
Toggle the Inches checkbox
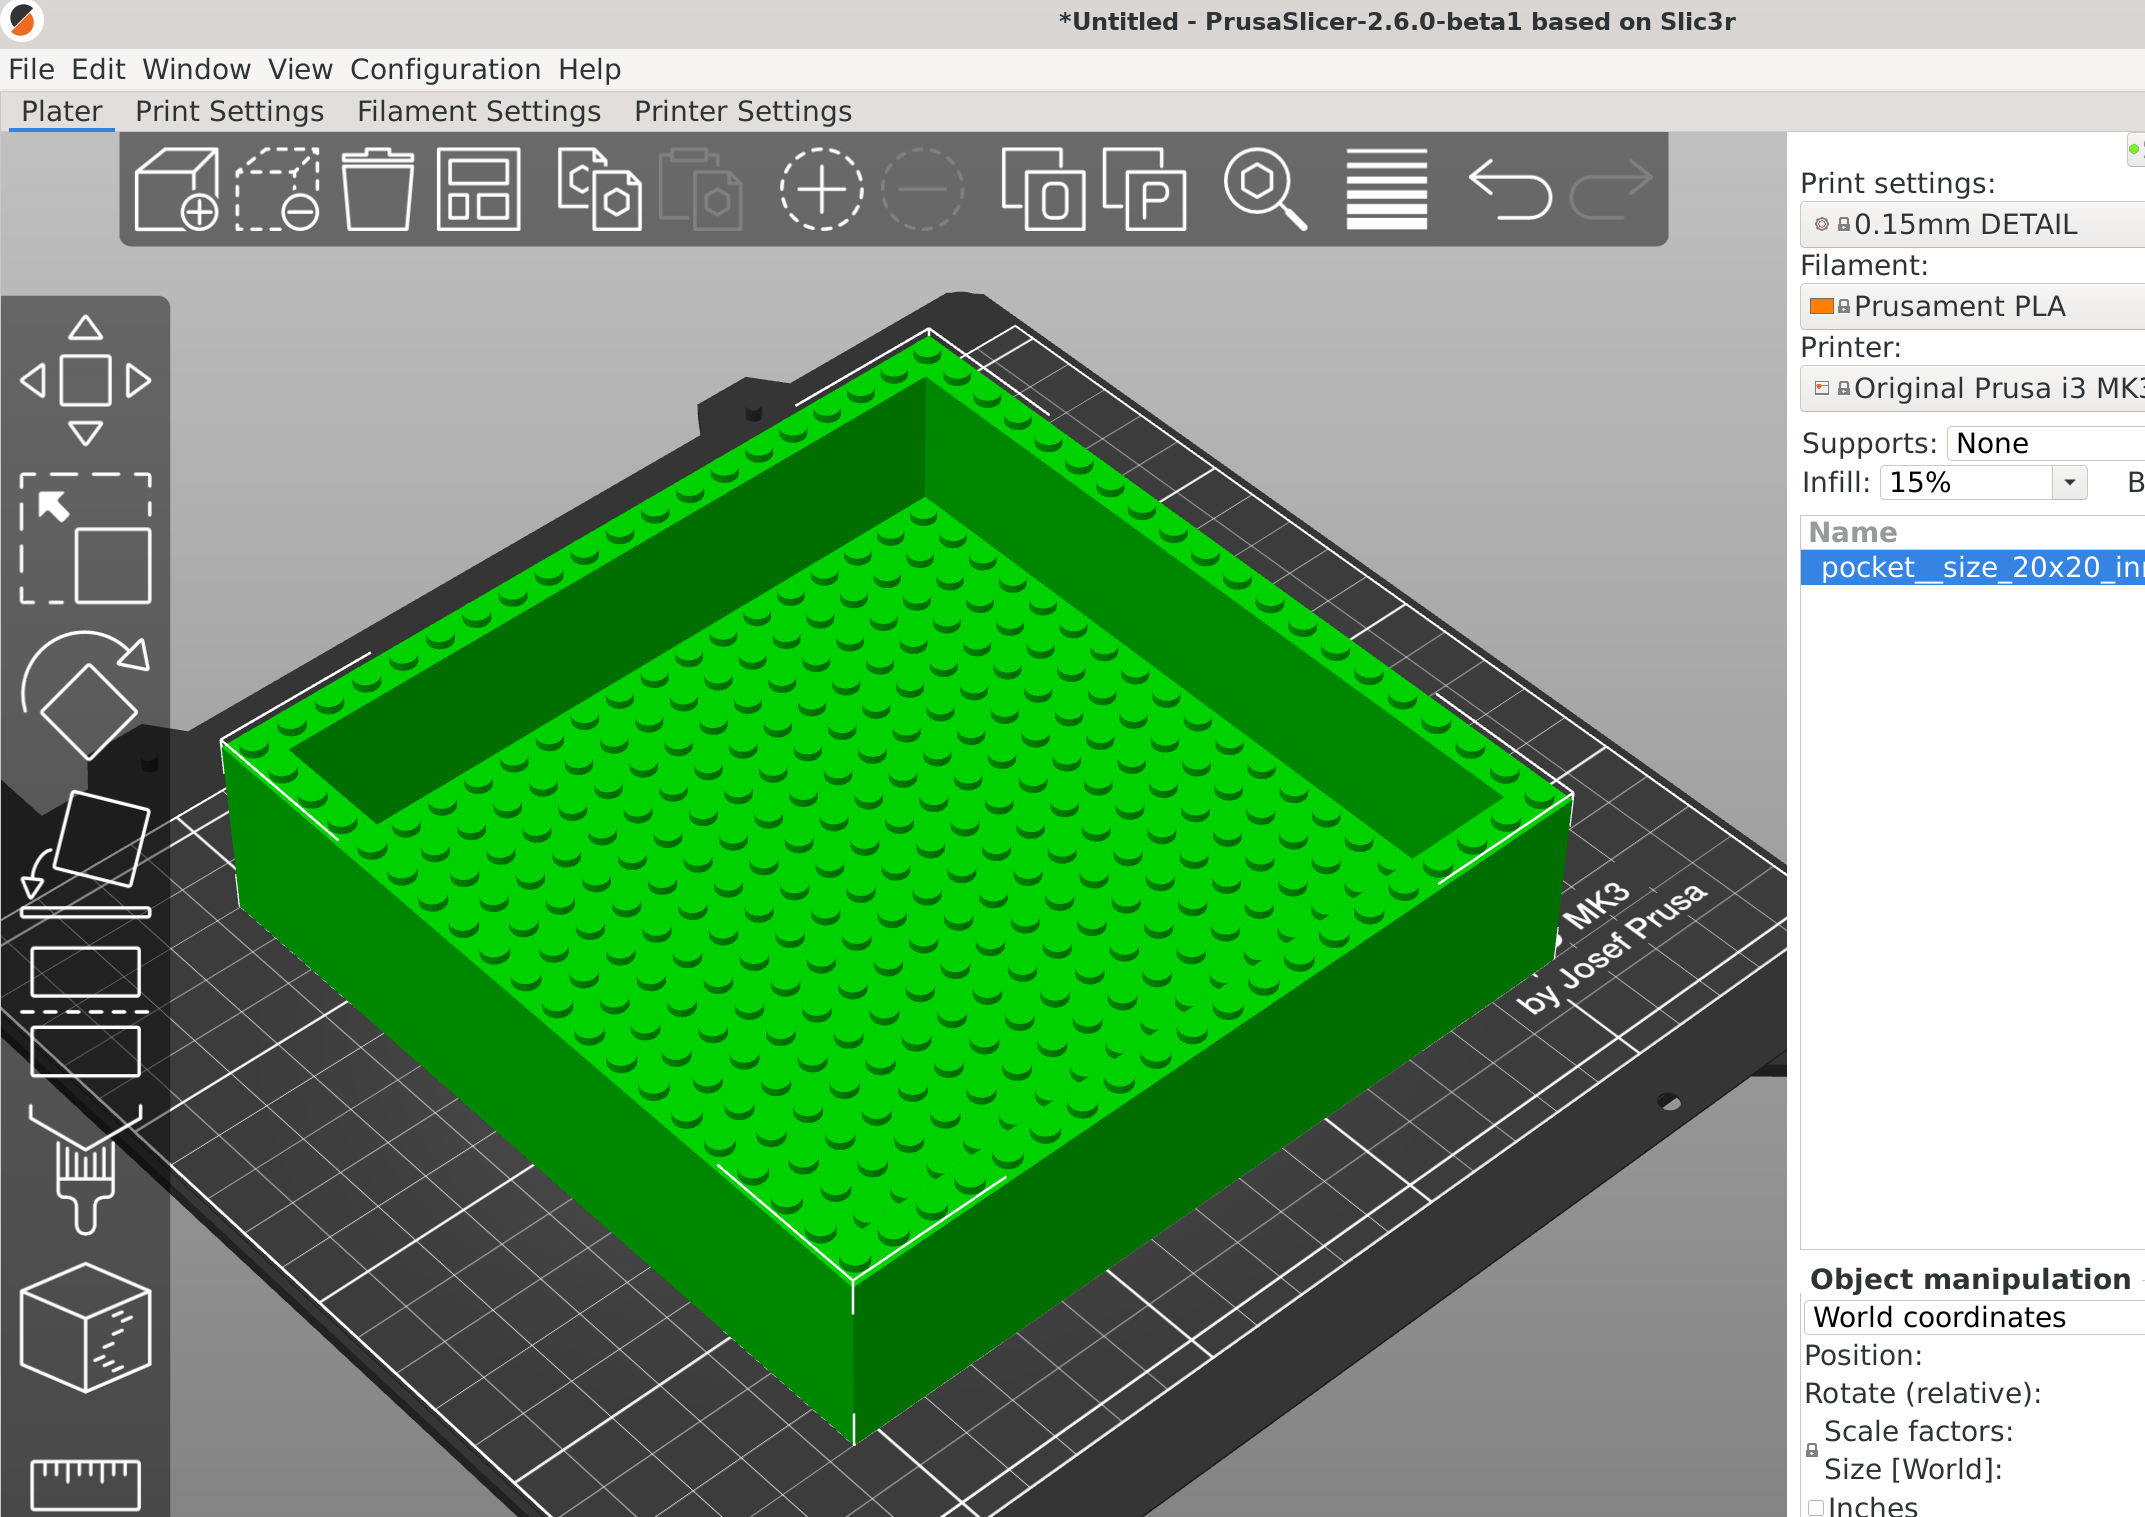click(x=1816, y=1507)
